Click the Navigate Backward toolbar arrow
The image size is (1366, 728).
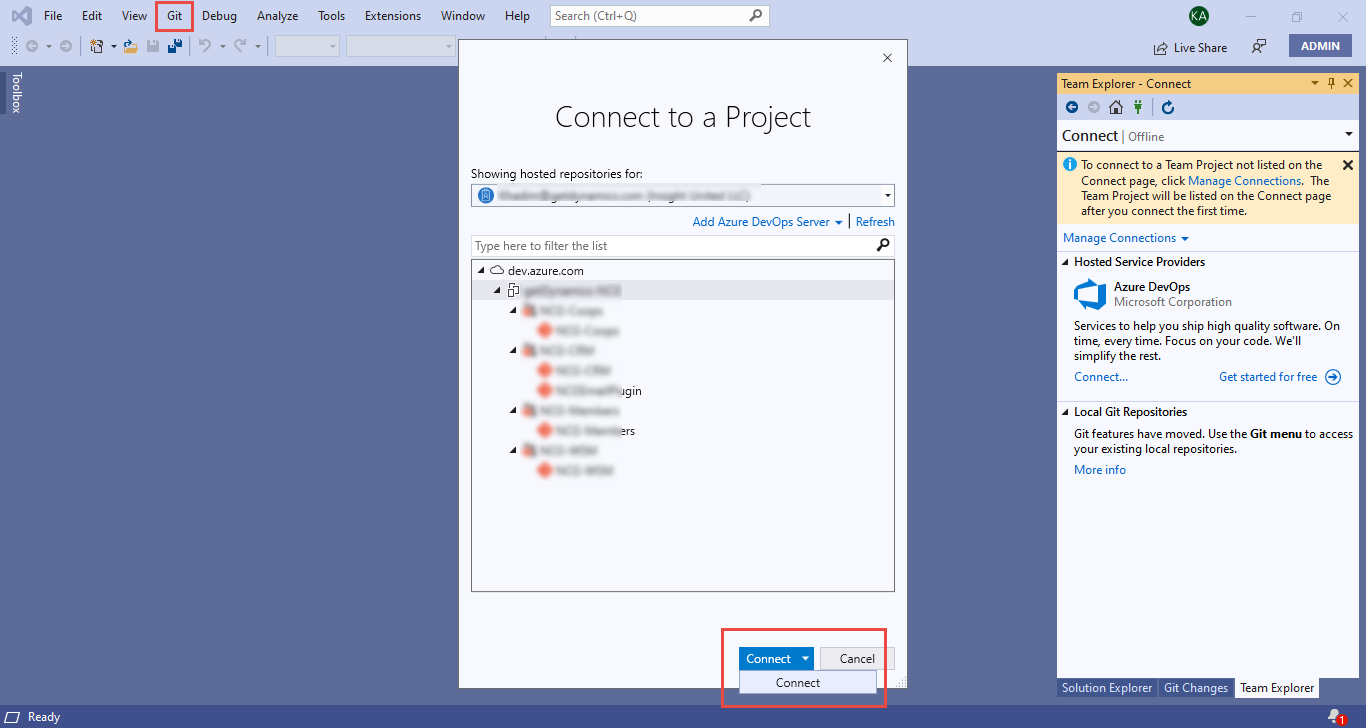click(x=32, y=46)
